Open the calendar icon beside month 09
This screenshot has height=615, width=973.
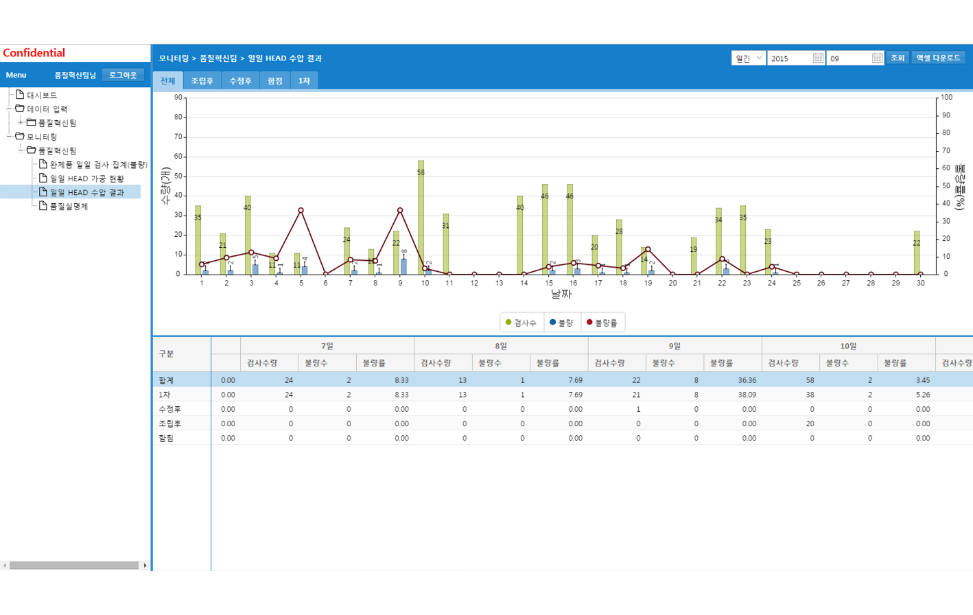click(x=877, y=58)
